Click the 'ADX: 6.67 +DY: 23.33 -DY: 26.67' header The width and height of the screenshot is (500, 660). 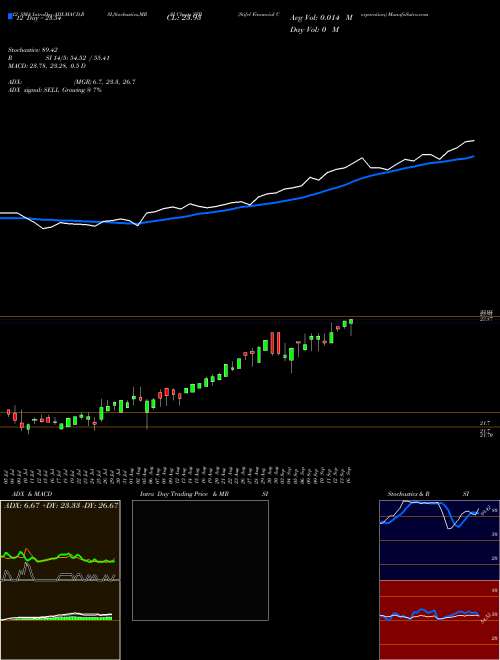coord(61,505)
